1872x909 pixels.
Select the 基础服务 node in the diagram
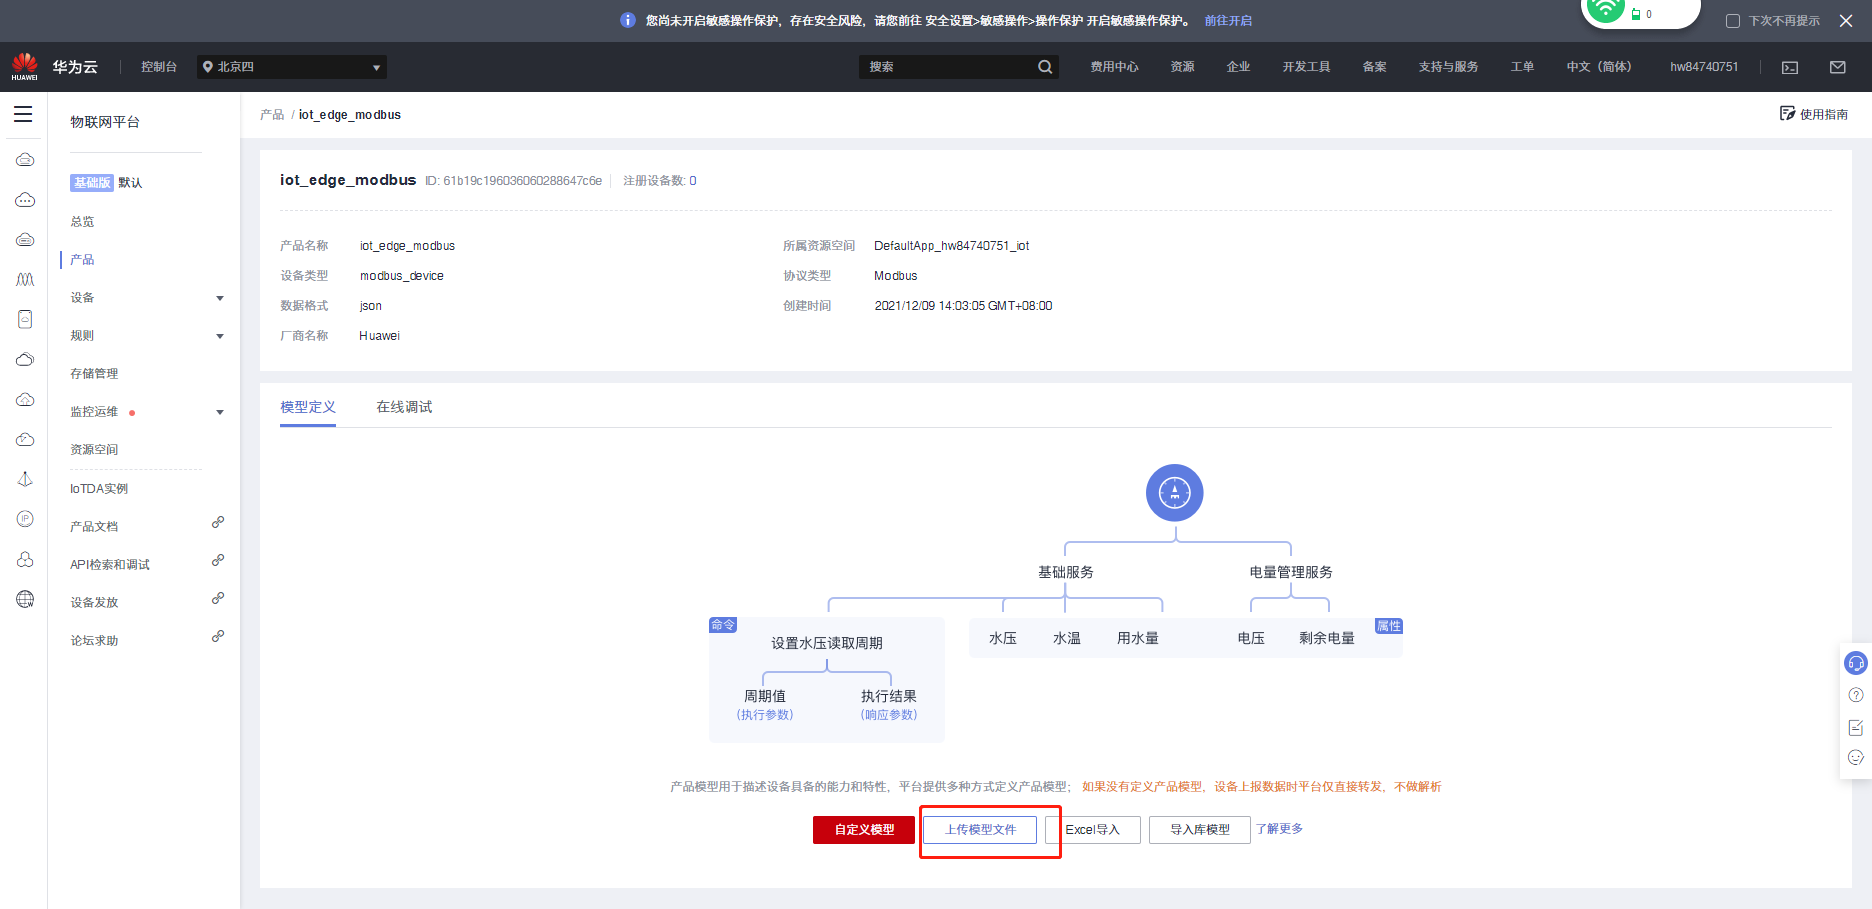coord(1065,572)
